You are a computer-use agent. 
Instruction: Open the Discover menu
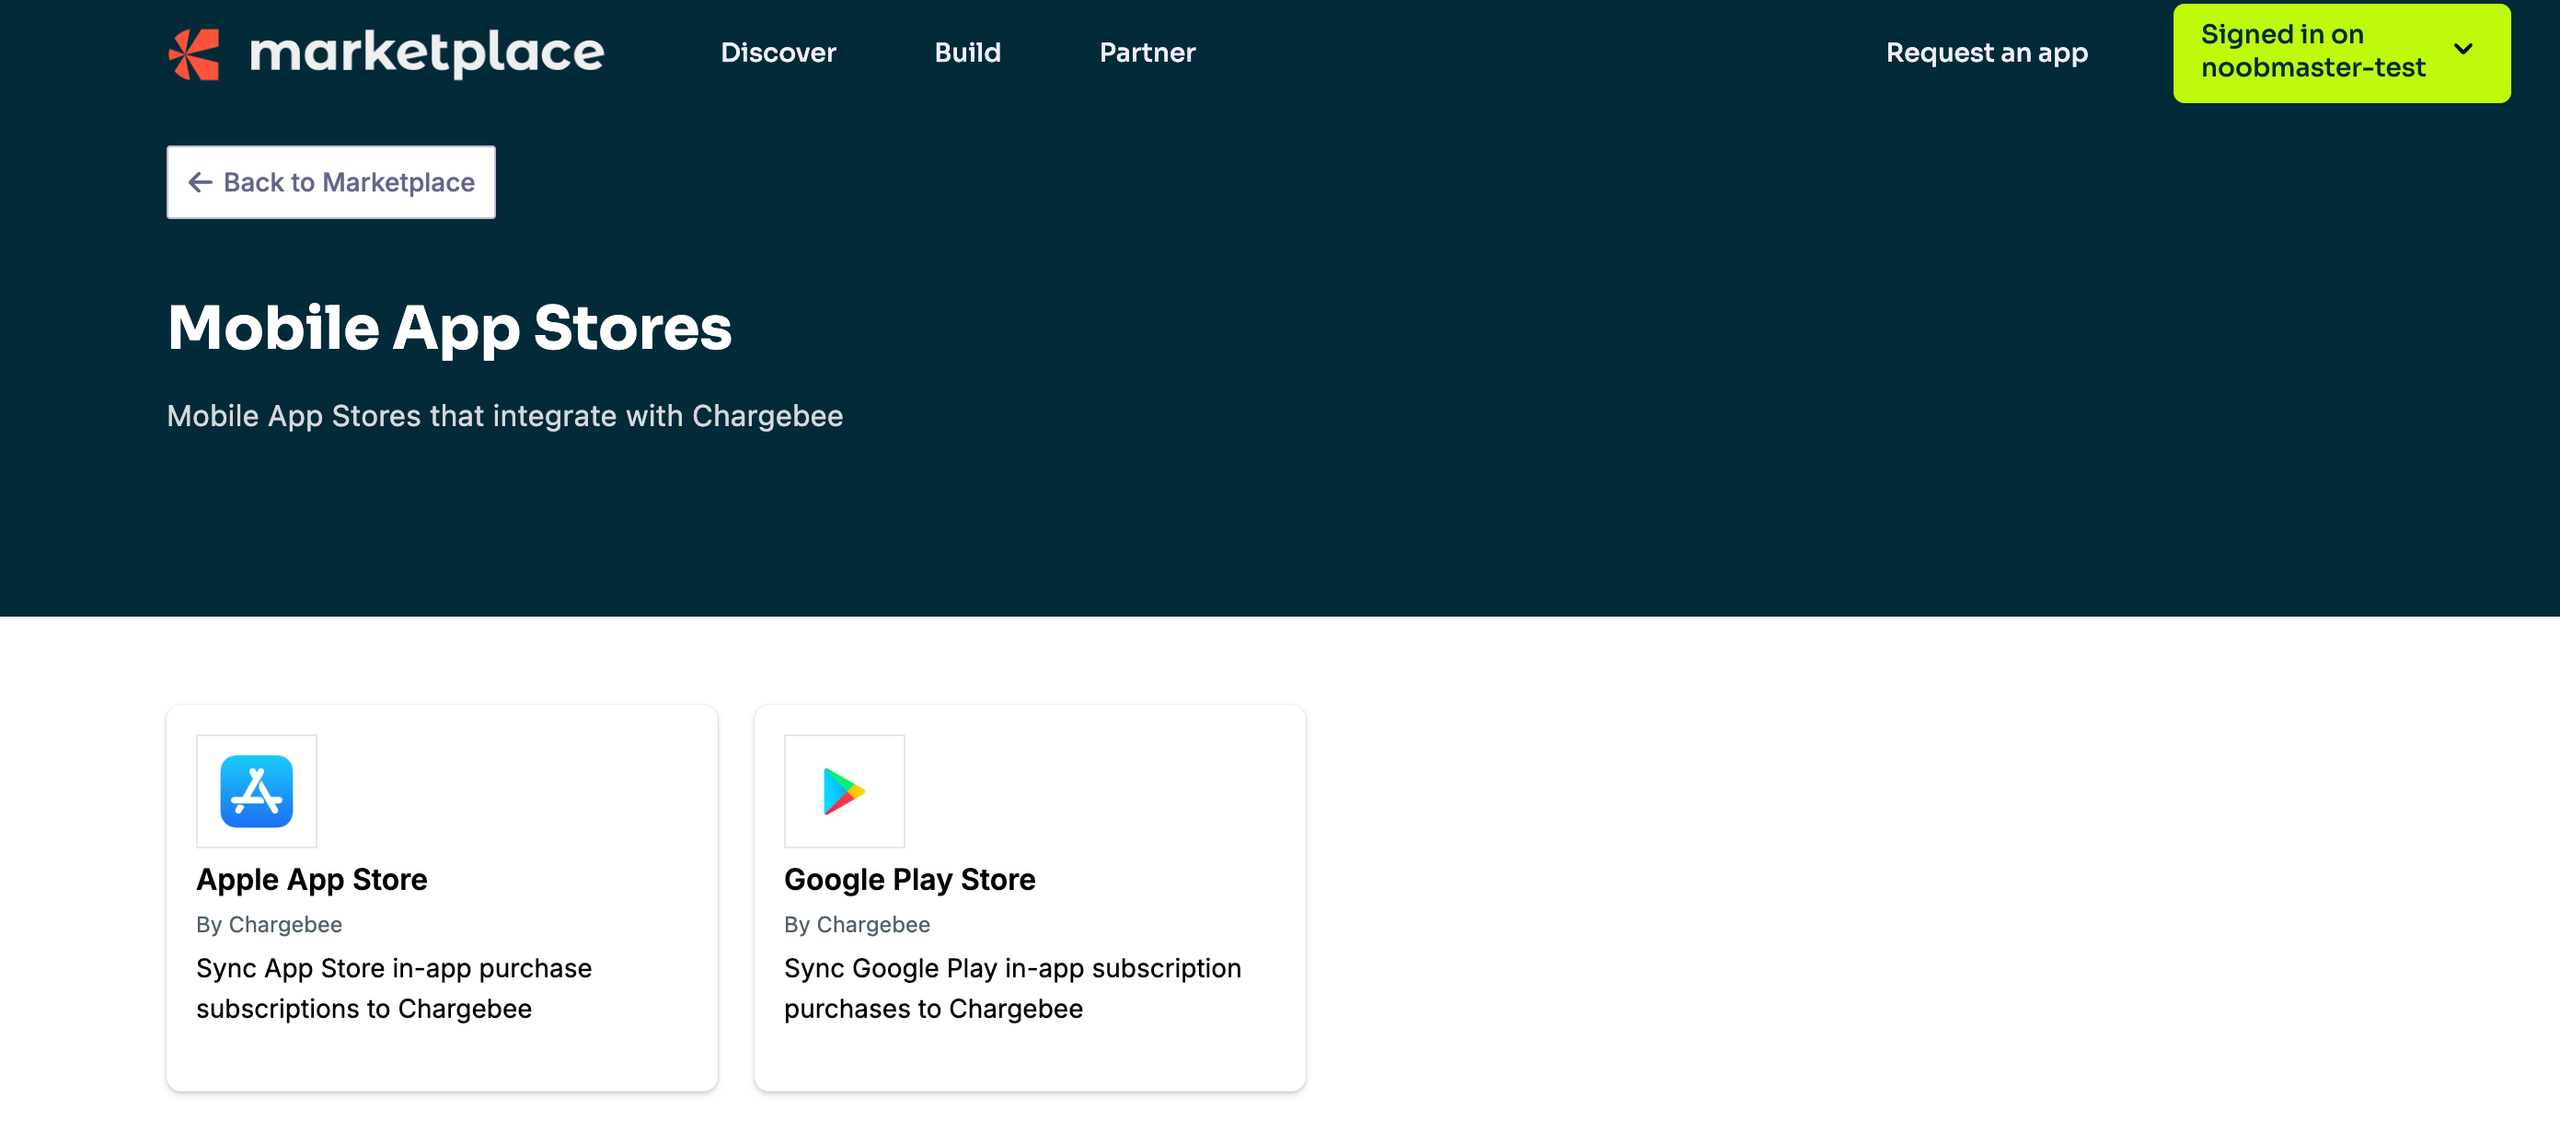(778, 53)
